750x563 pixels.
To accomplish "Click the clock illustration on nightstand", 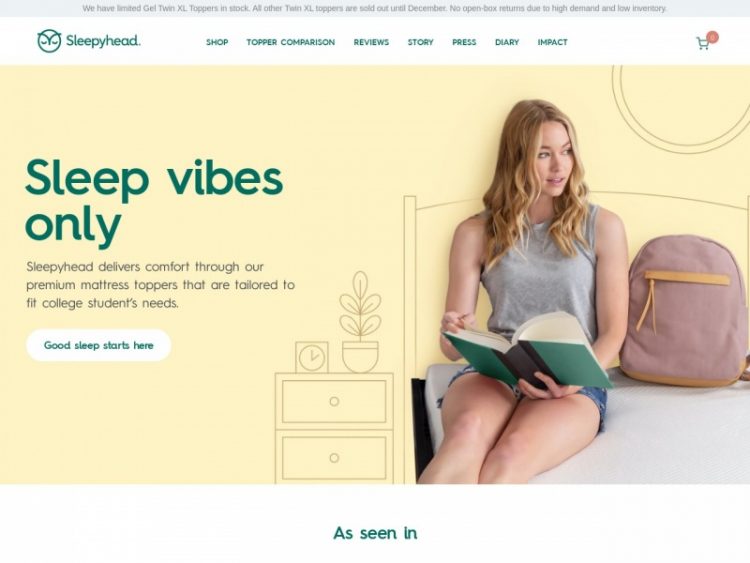I will tap(312, 357).
